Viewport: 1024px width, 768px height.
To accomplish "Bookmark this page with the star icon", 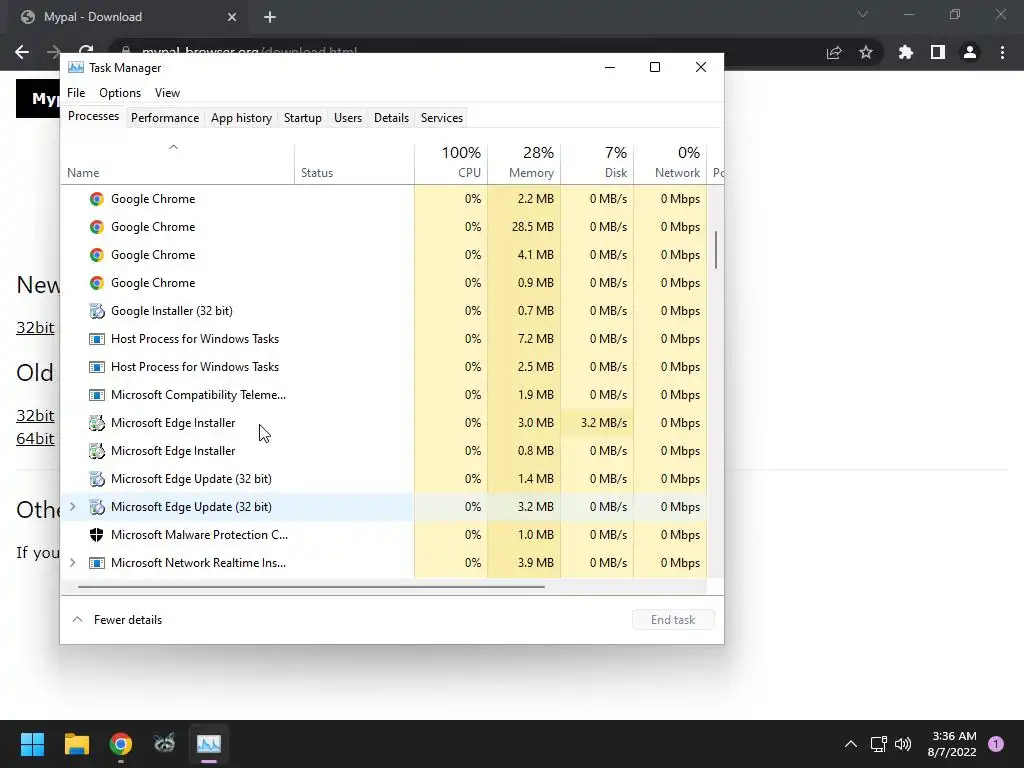I will [866, 52].
